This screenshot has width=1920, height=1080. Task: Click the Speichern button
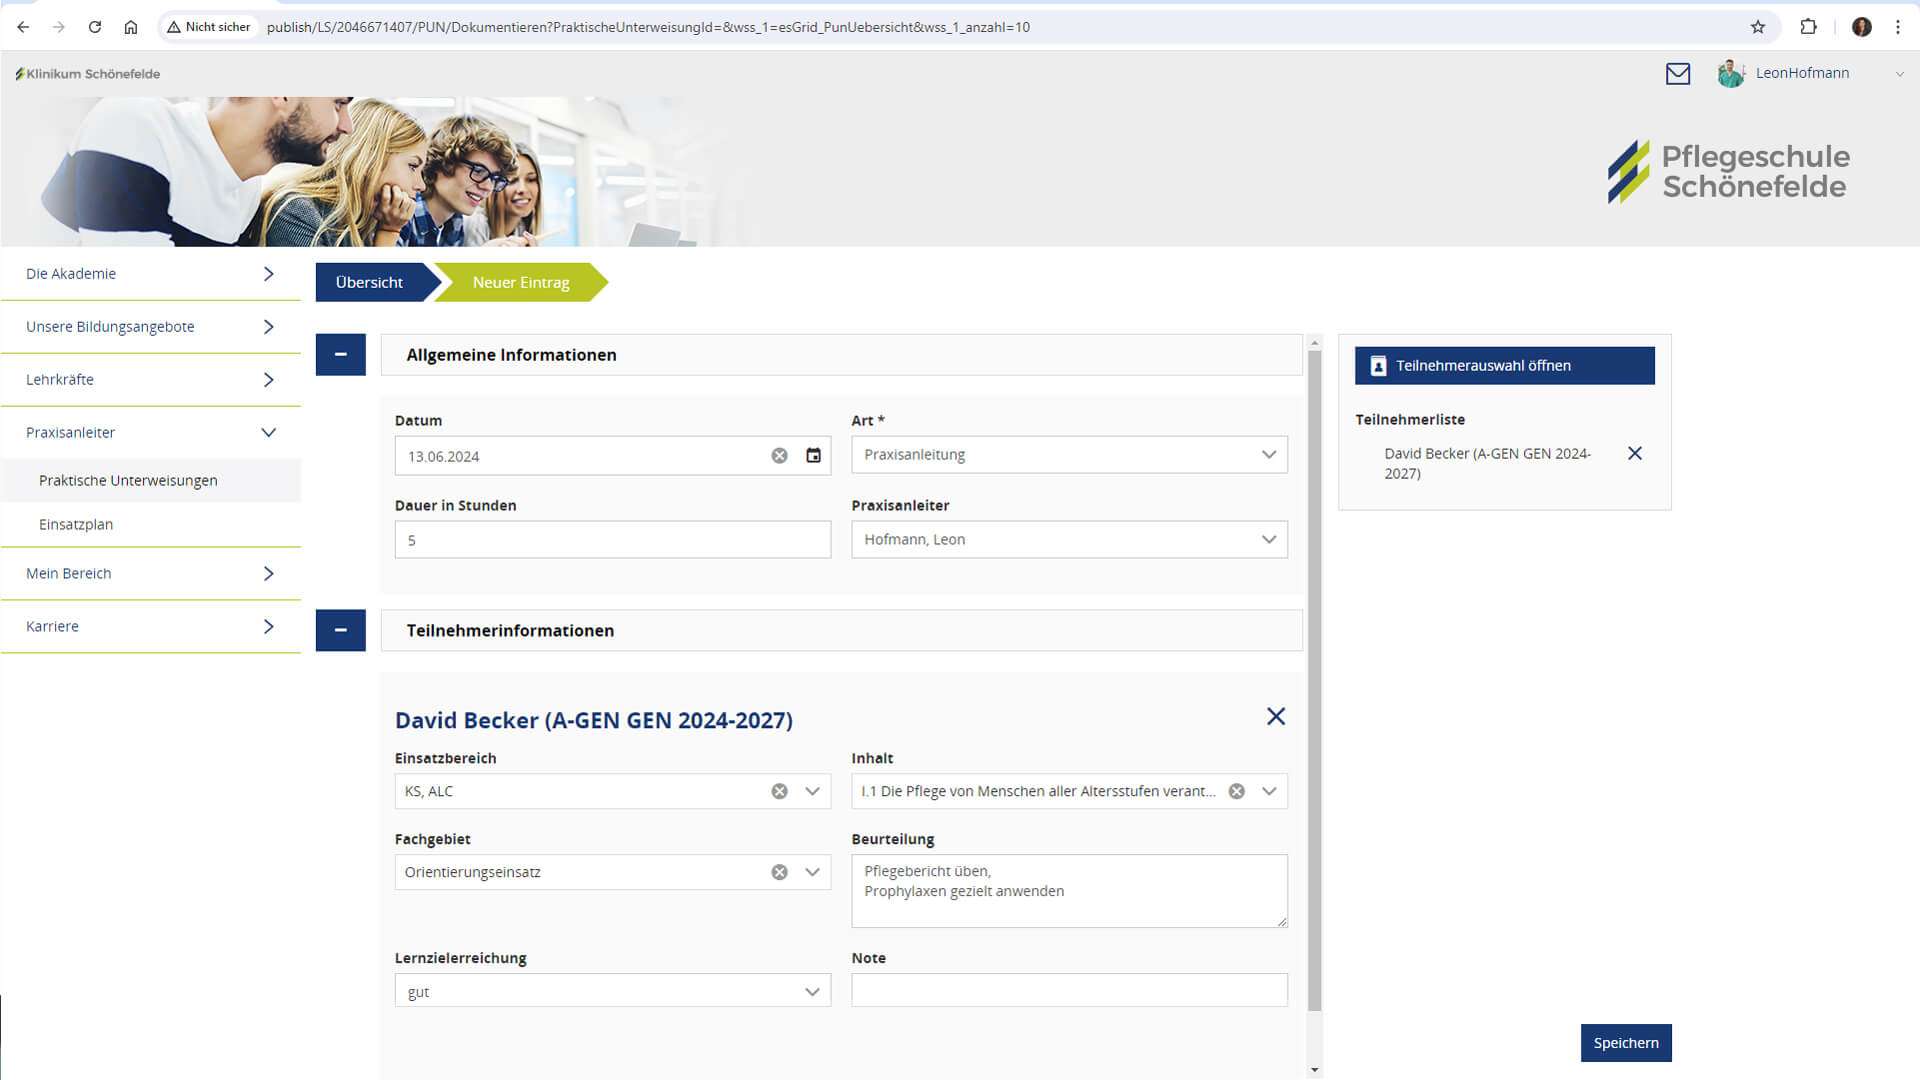[1625, 1043]
